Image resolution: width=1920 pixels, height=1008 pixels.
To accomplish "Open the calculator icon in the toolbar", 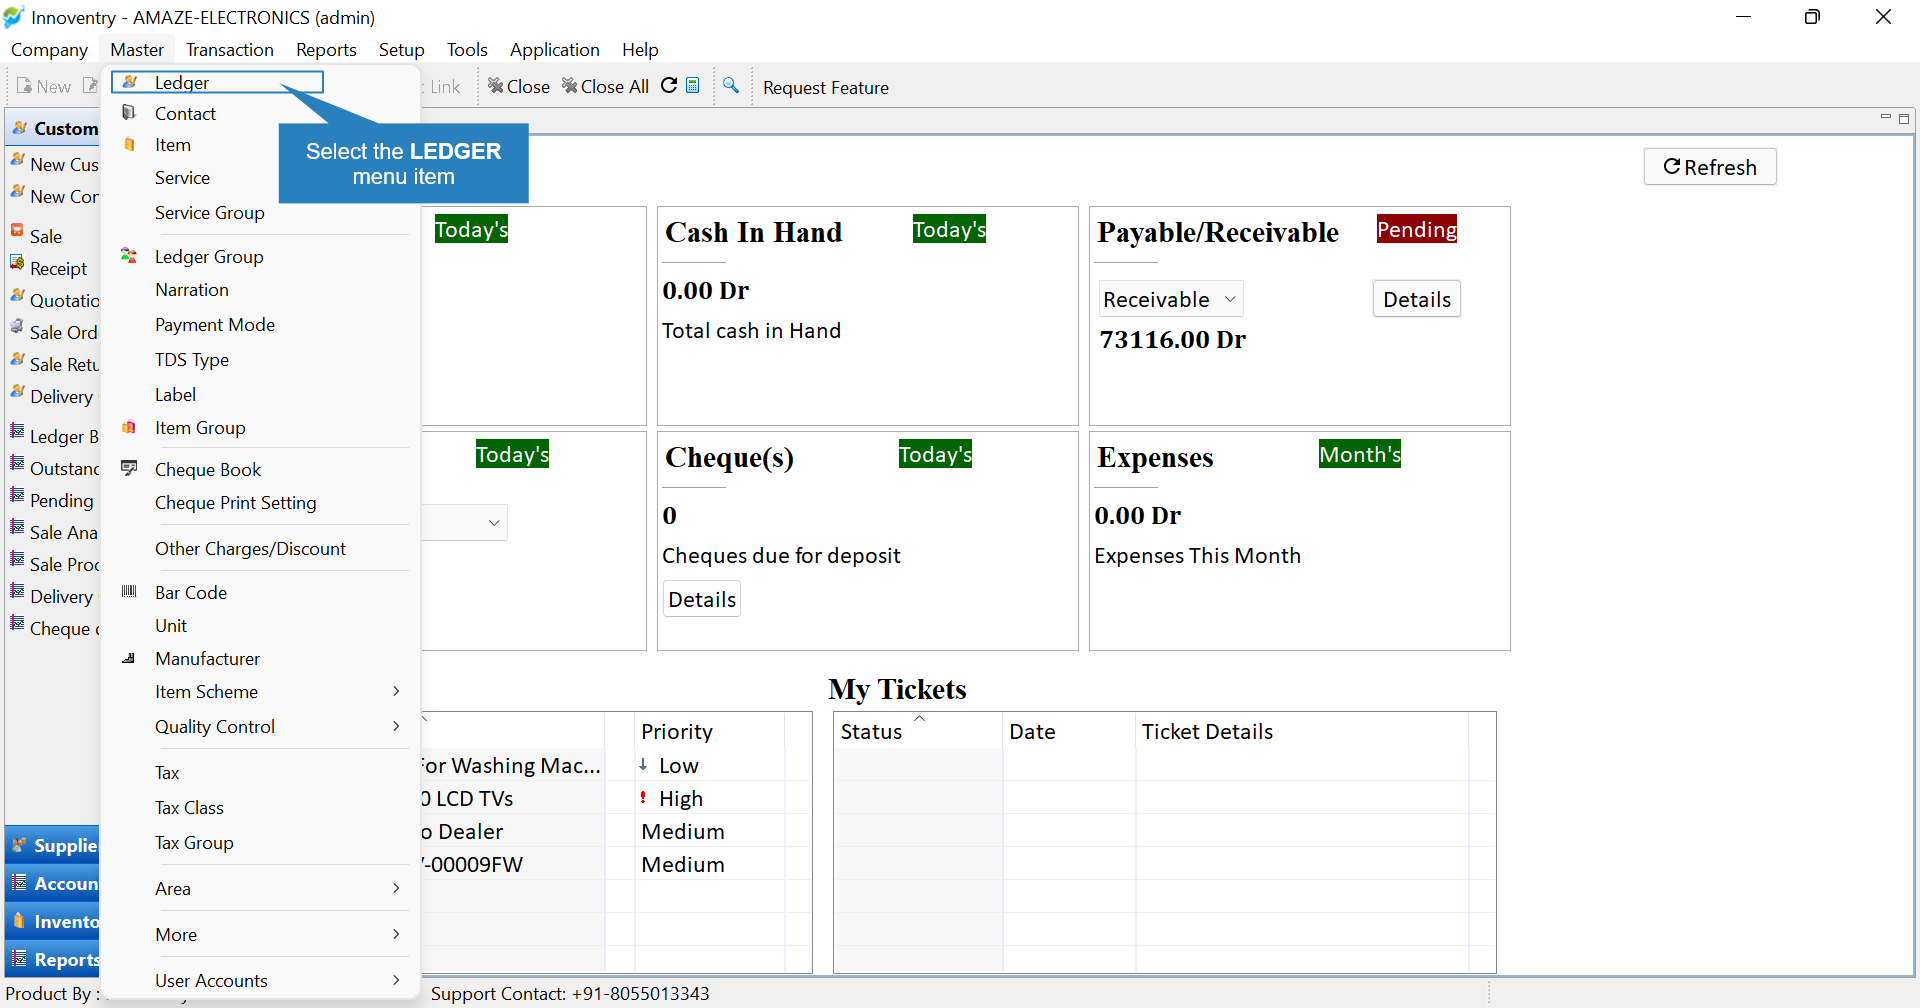I will tap(693, 86).
